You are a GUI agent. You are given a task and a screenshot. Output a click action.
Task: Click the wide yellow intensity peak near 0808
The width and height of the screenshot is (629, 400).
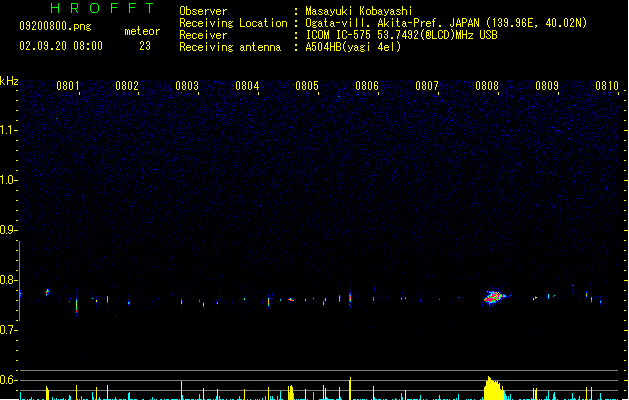tap(494, 388)
